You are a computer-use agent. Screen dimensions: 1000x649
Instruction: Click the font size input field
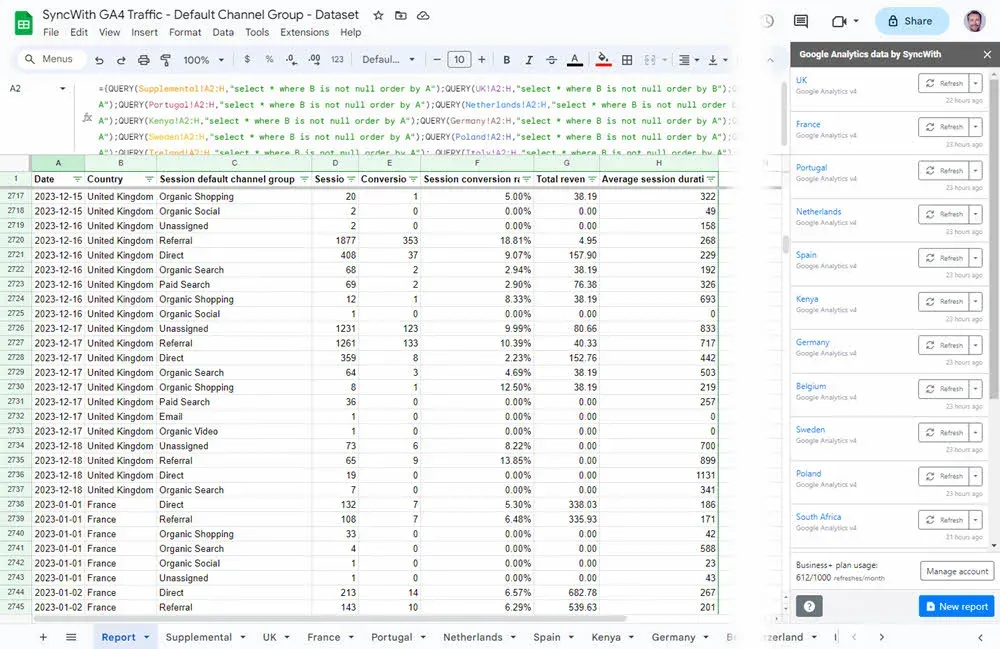coord(459,59)
